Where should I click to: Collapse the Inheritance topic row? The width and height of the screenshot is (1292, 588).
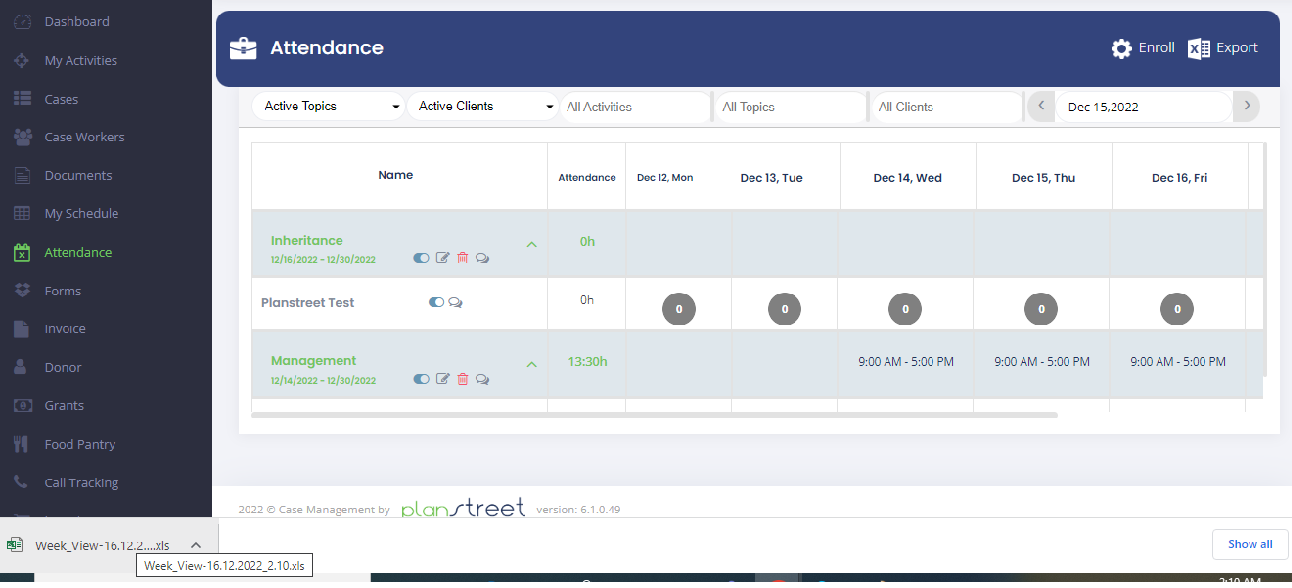(532, 243)
